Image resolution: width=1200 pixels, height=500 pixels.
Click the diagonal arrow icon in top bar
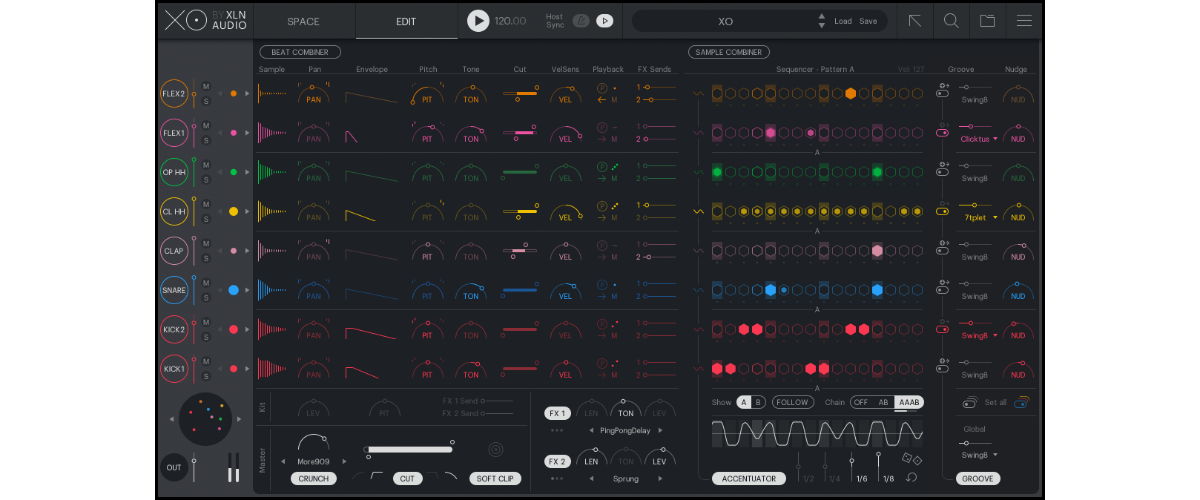click(x=915, y=20)
